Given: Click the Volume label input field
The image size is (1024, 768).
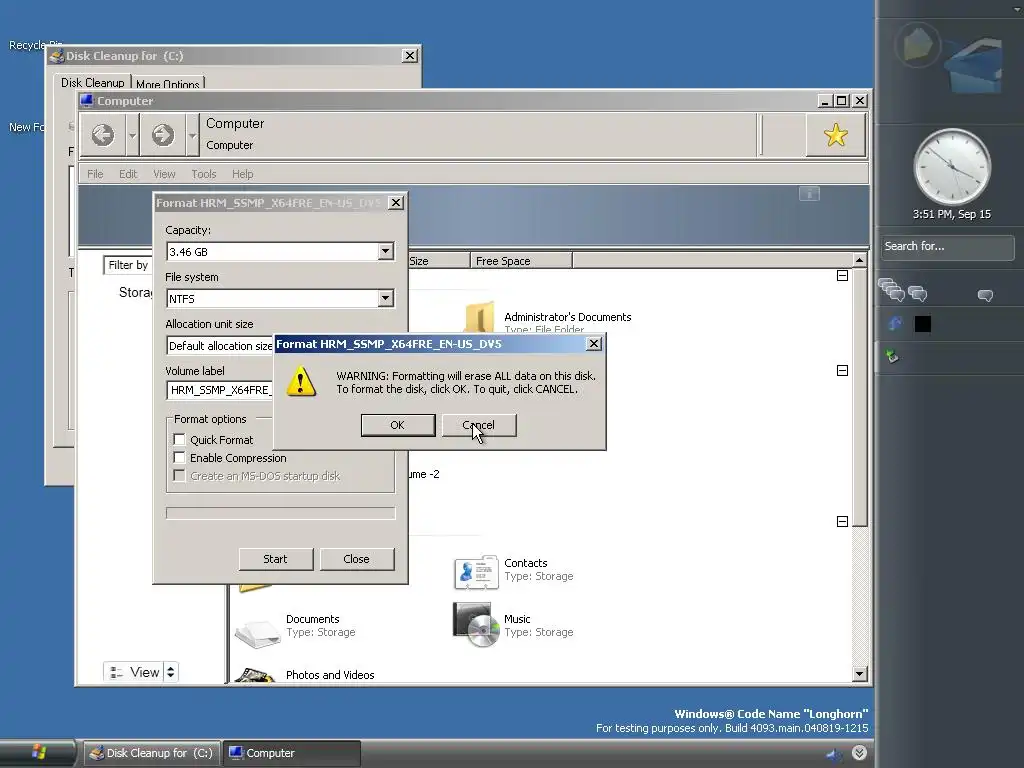Looking at the screenshot, I should point(219,390).
